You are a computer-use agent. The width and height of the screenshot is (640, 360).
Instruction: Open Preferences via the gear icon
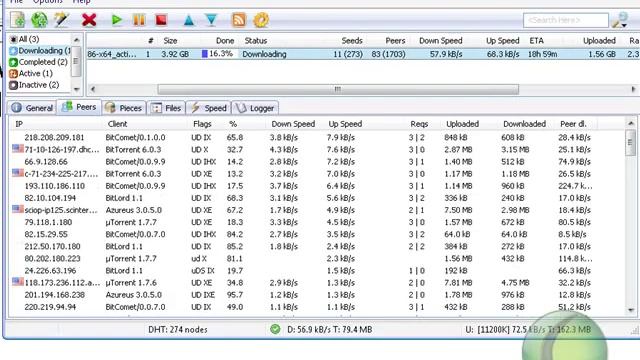tap(261, 20)
